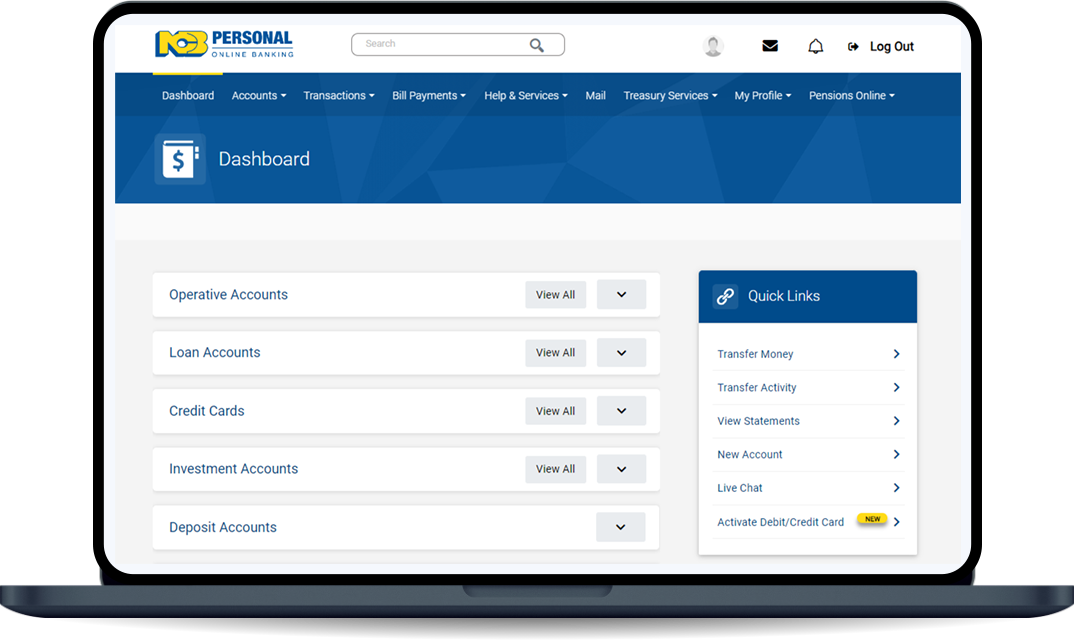This screenshot has width=1074, height=640.
Task: Open the mail envelope icon
Action: (x=770, y=46)
